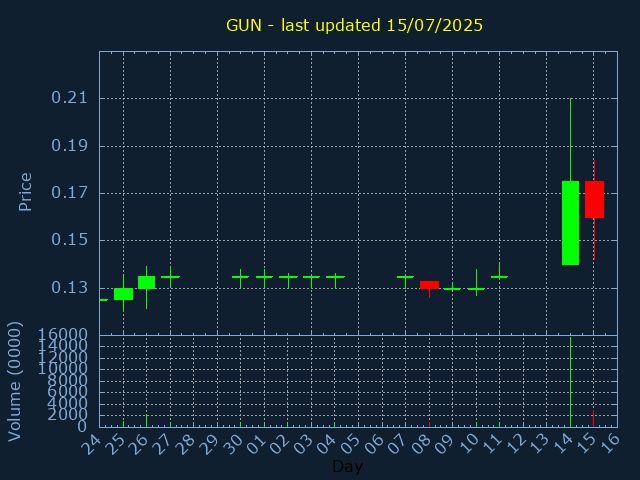640x480 pixels.
Task: Click the 0 volume tick label
Action: click(82, 427)
